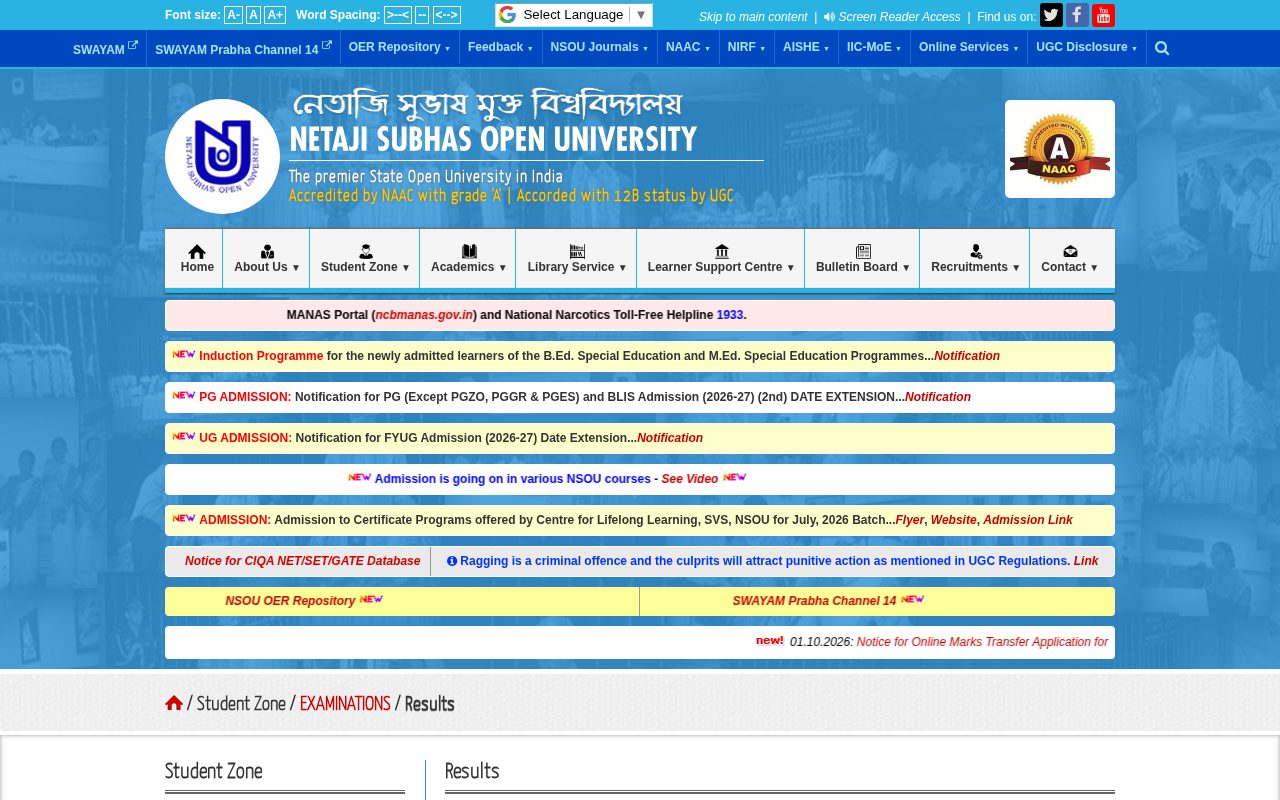Click the NSOU university logo
Viewport: 1280px width, 800px height.
tap(222, 156)
